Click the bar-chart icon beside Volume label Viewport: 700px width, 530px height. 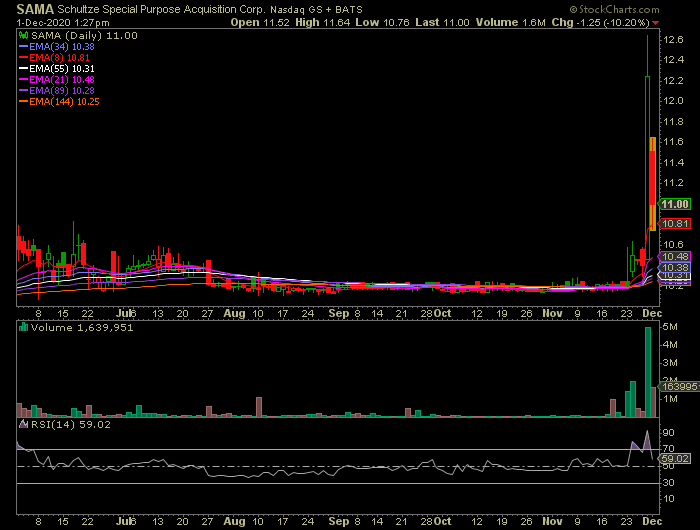click(23, 328)
